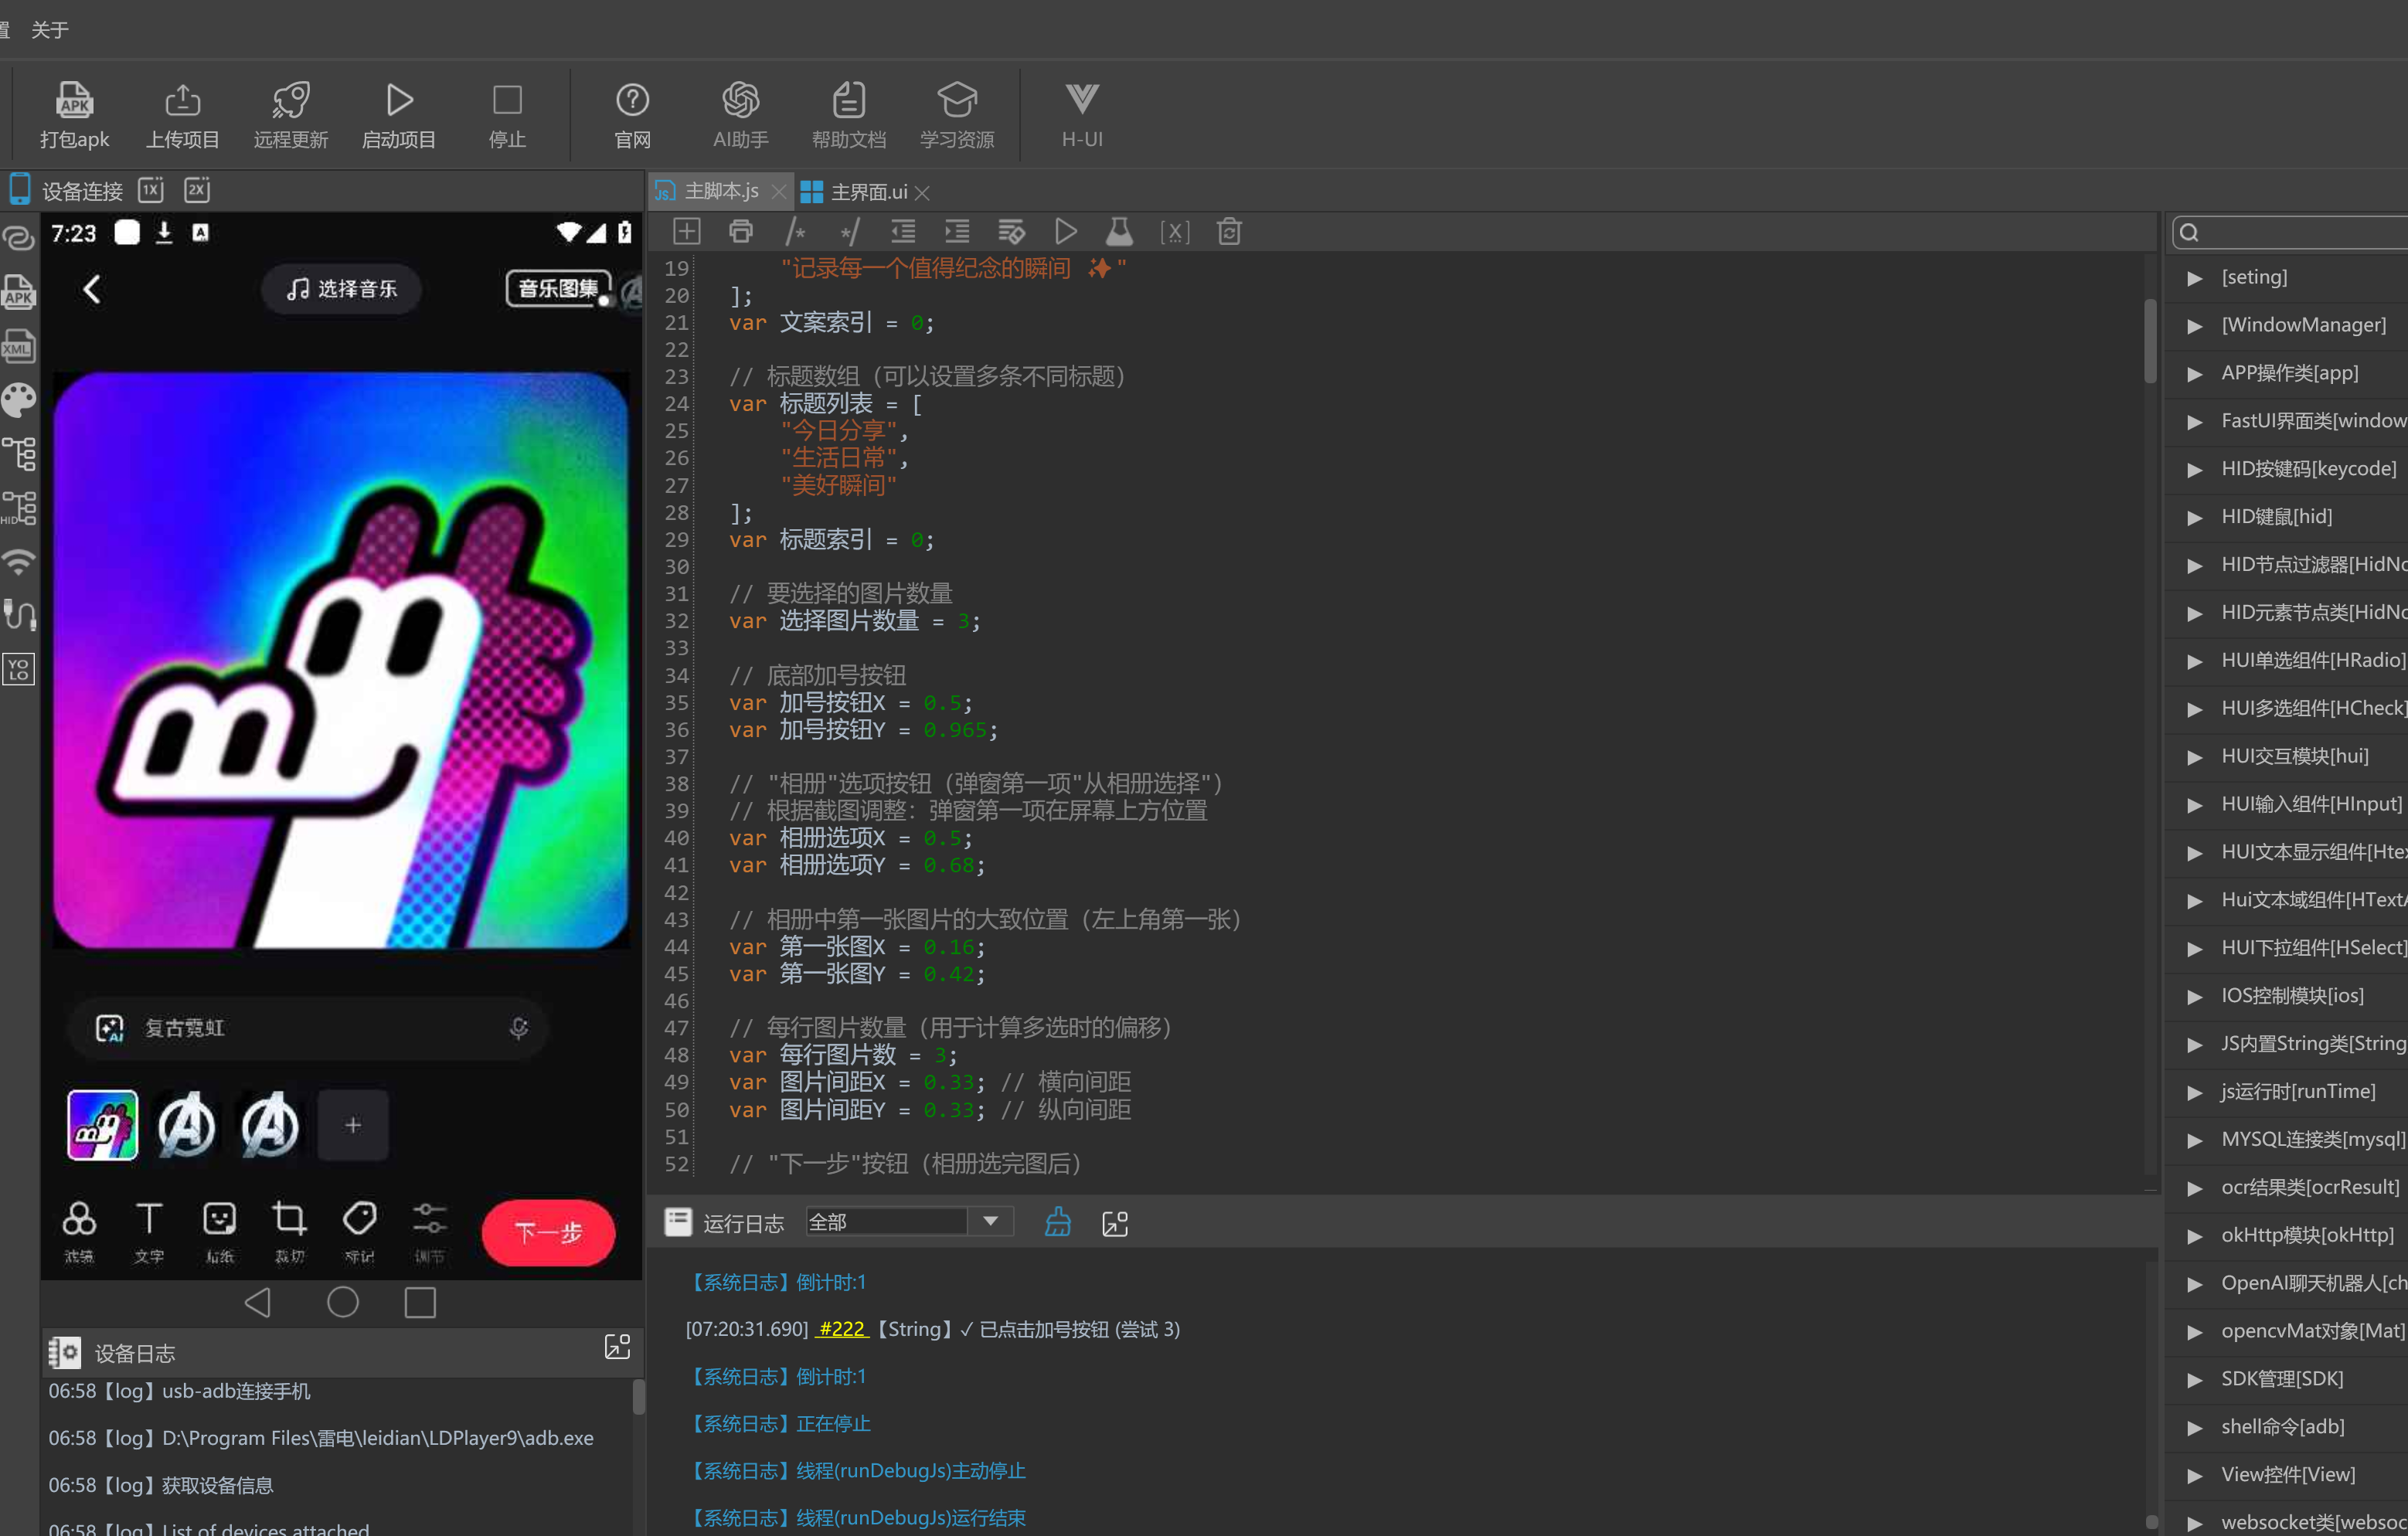The height and width of the screenshot is (1536, 2408).
Task: Open the H-UI tool
Action: coord(1082,115)
